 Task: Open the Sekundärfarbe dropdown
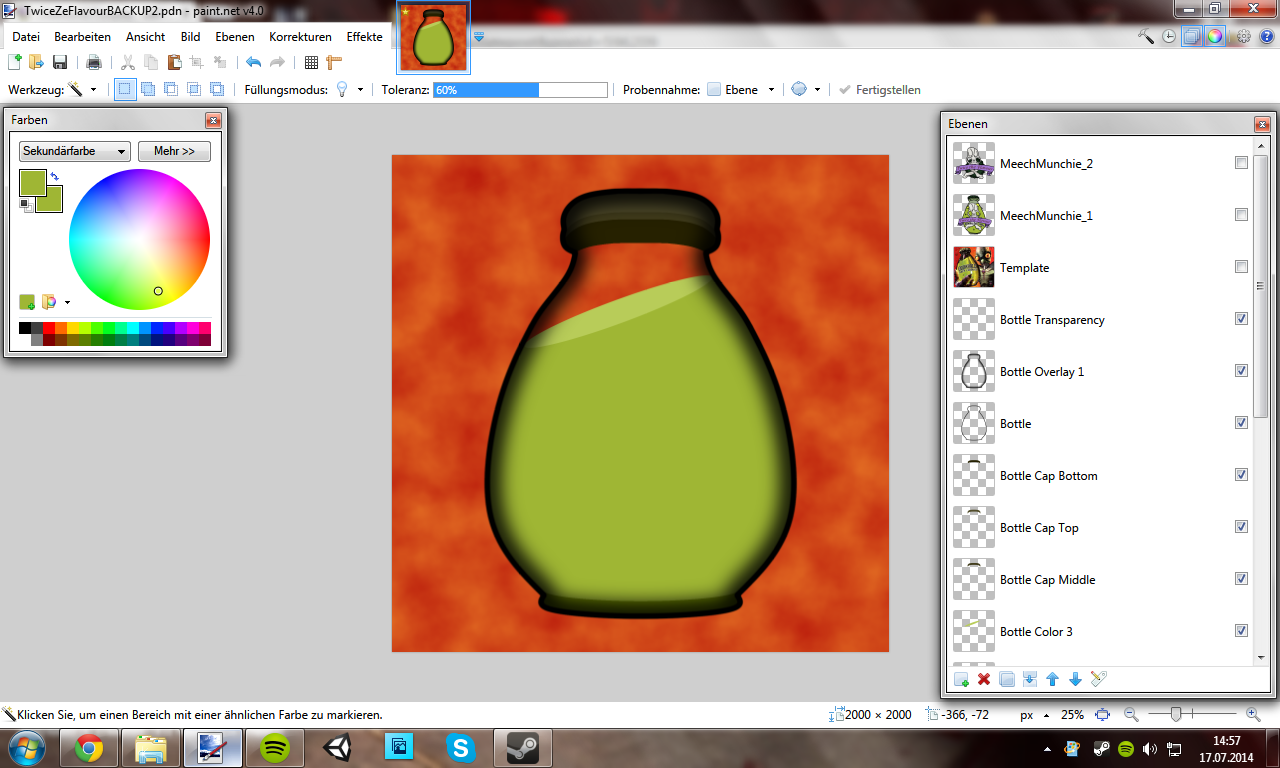coord(75,151)
